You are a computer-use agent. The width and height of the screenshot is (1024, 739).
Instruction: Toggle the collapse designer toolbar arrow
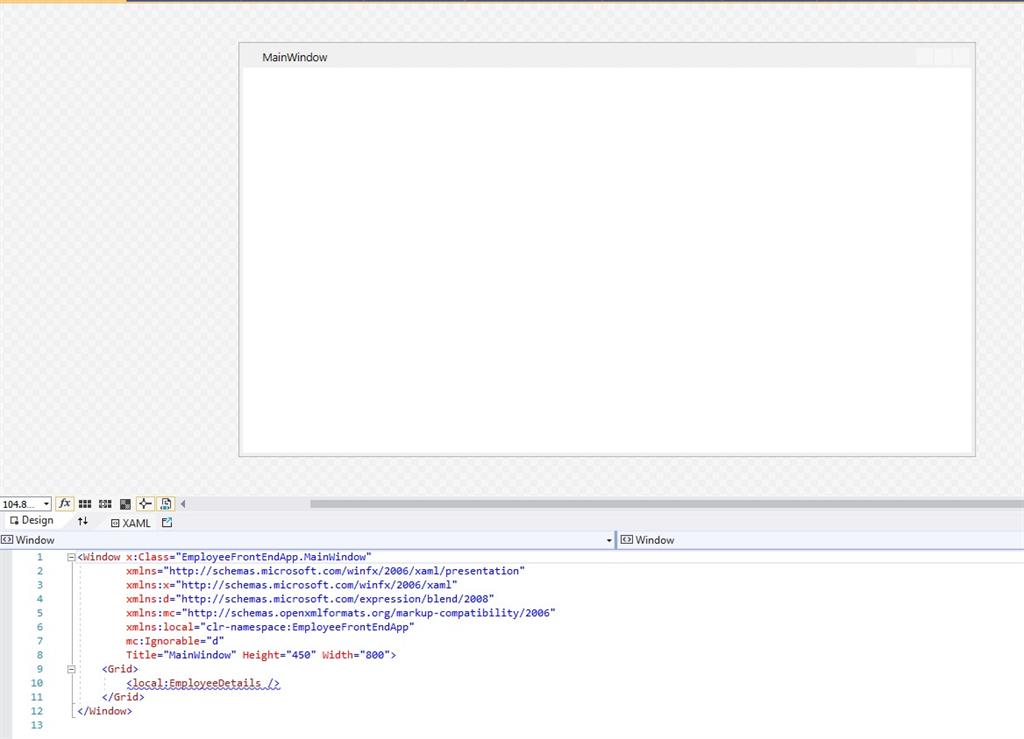coord(182,503)
